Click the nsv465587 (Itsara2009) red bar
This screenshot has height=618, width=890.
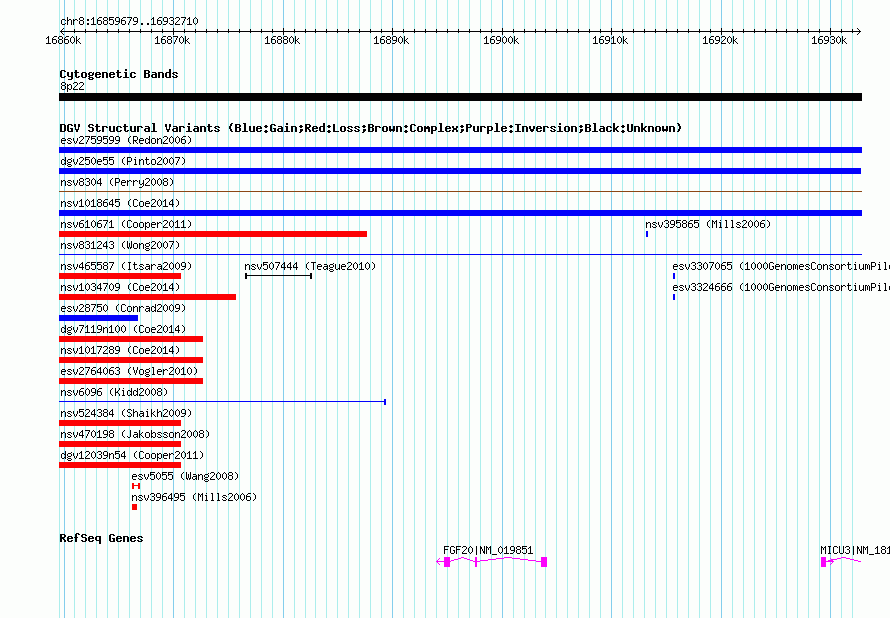120,276
